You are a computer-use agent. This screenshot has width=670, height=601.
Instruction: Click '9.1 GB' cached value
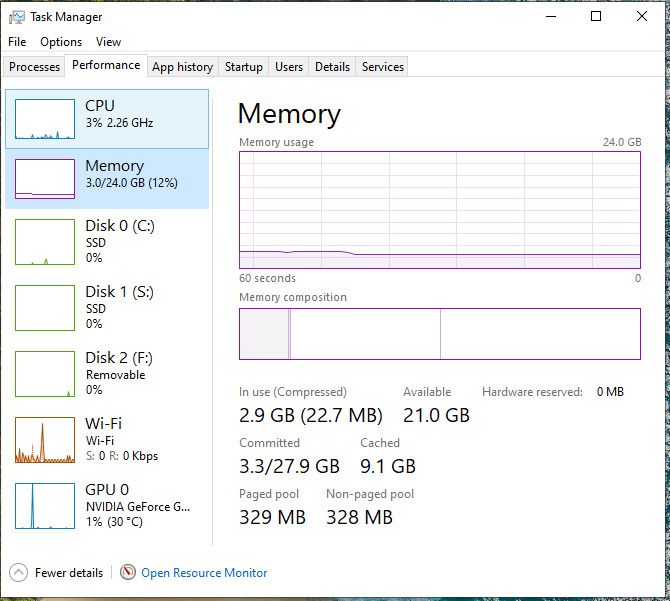(x=388, y=466)
